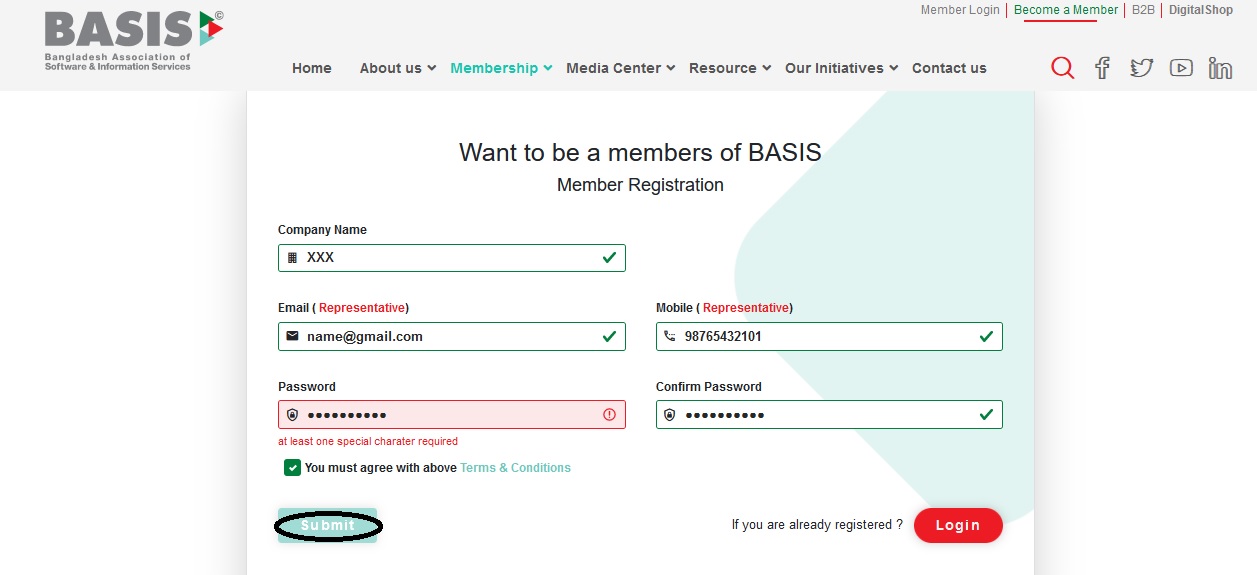This screenshot has height=575, width=1257.
Task: Click the Member Login link
Action: click(959, 10)
